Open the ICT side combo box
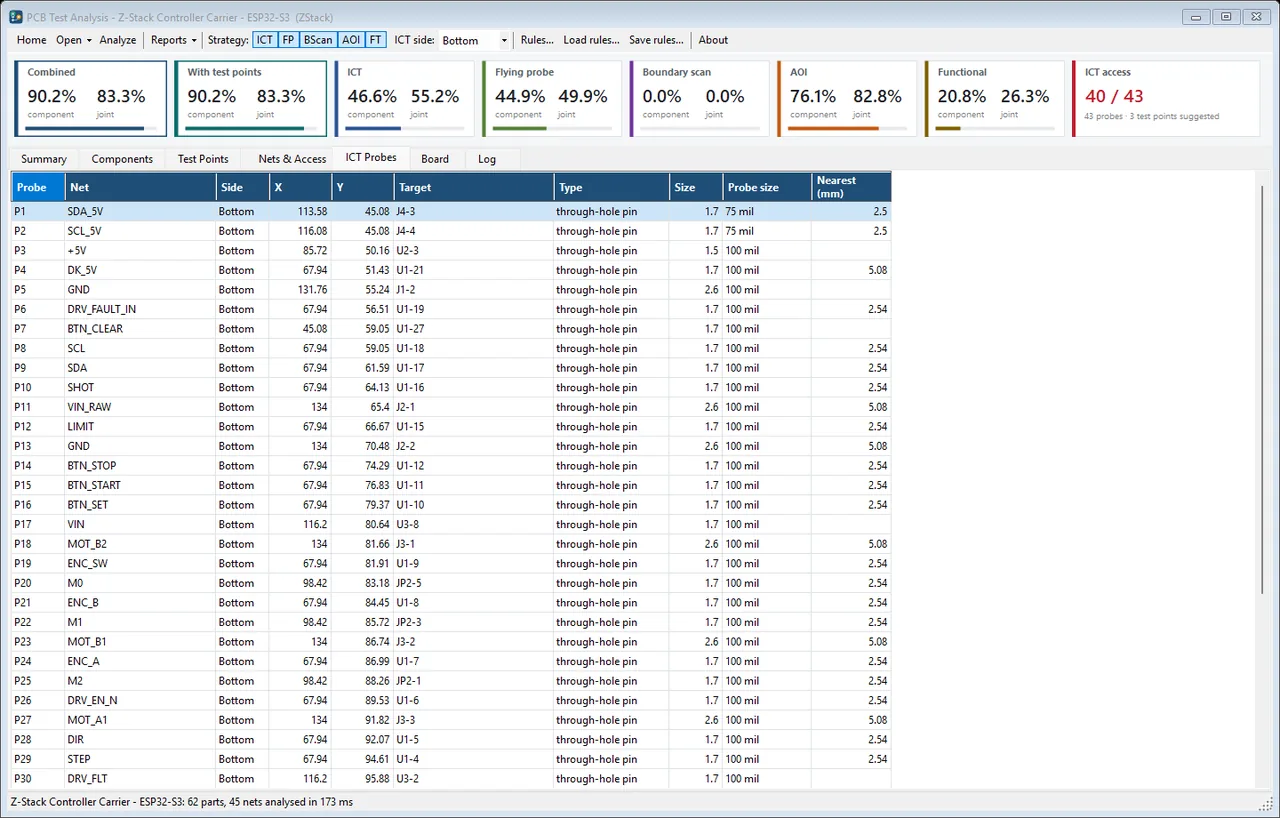The height and width of the screenshot is (818, 1280). [475, 40]
